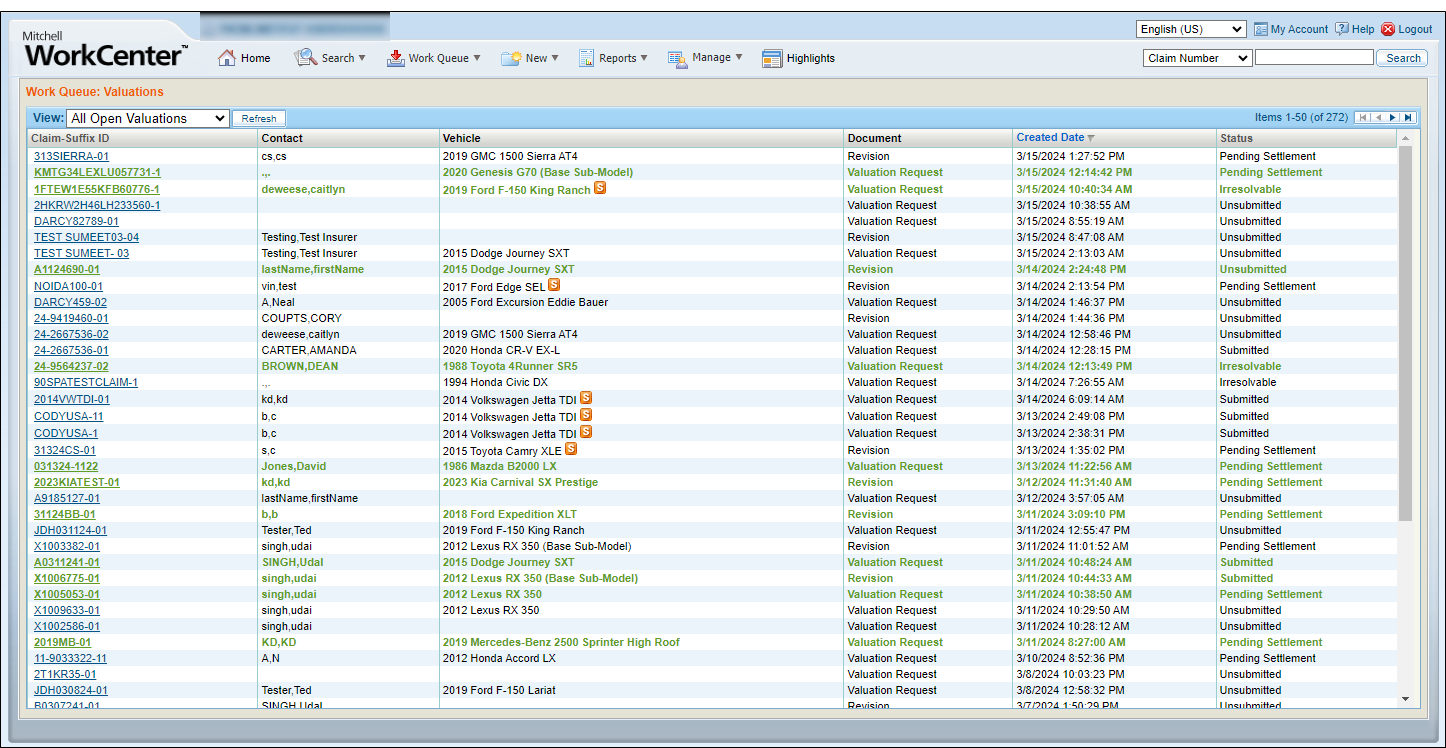Go to the previous page of items

(1378, 118)
